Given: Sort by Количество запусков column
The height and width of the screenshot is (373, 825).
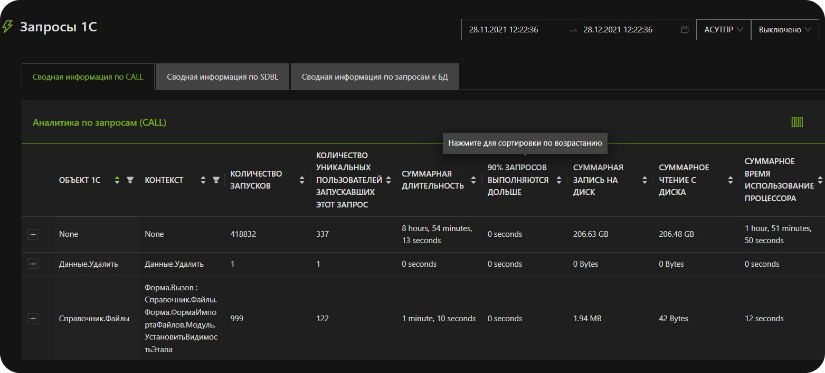Looking at the screenshot, I should [301, 180].
